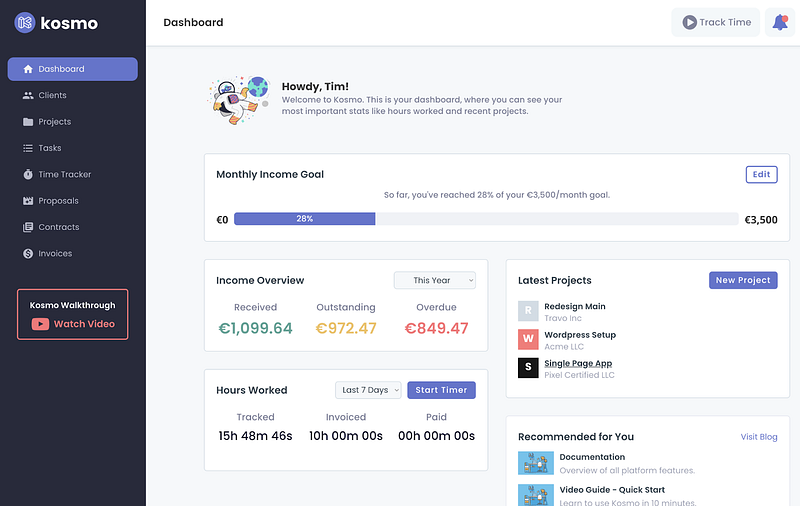Go to the Dashboard menu item

click(72, 69)
